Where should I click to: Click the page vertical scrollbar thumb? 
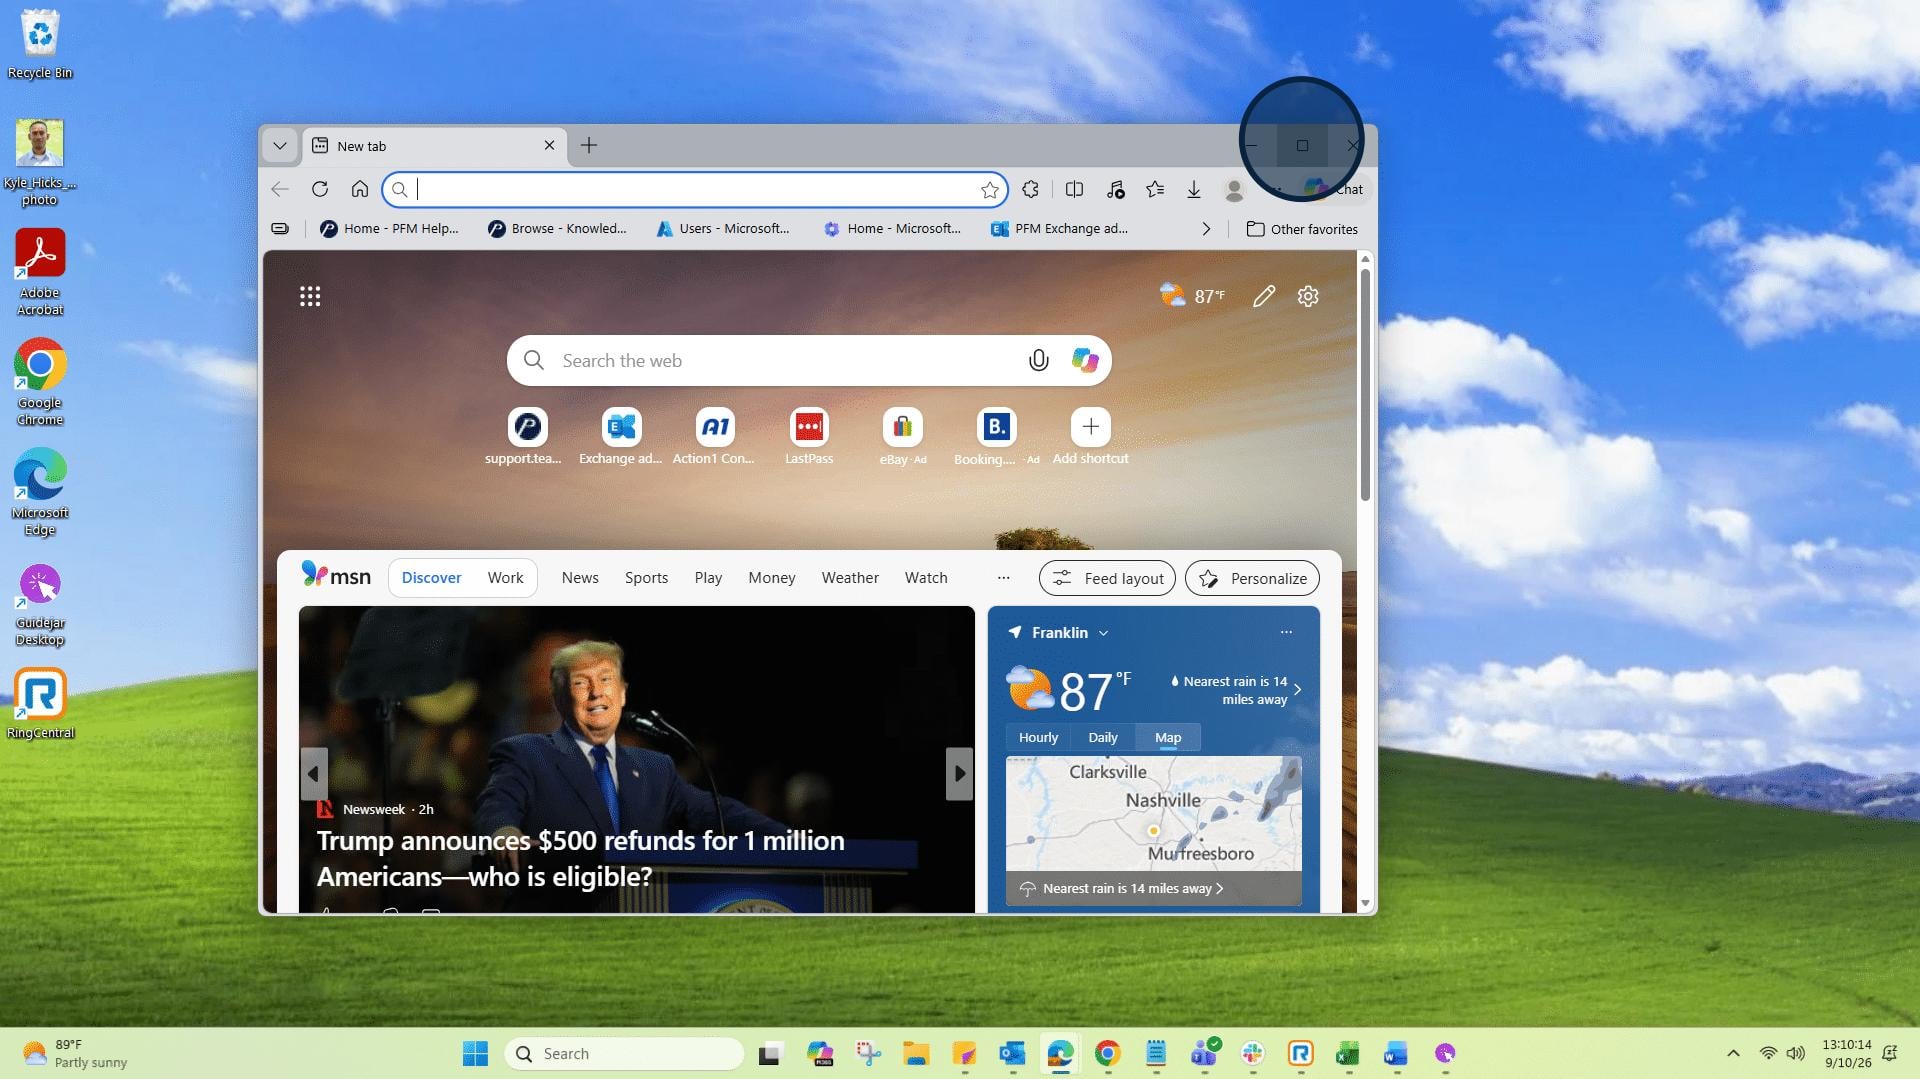pyautogui.click(x=1365, y=385)
